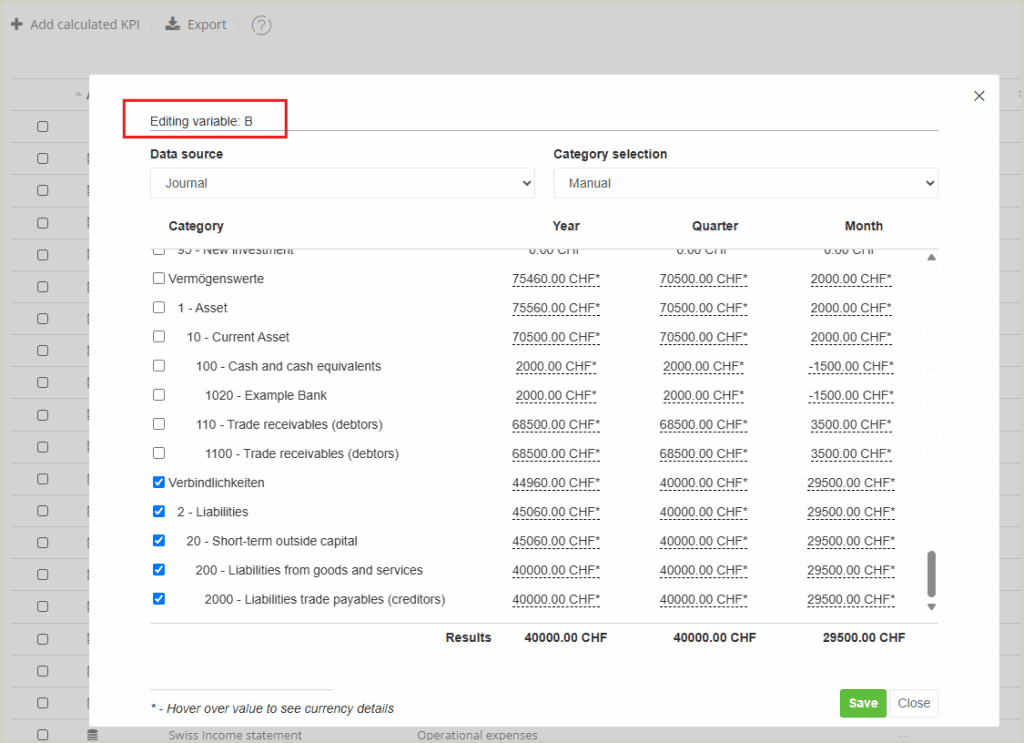Click the Editing variable: B title

click(x=201, y=121)
